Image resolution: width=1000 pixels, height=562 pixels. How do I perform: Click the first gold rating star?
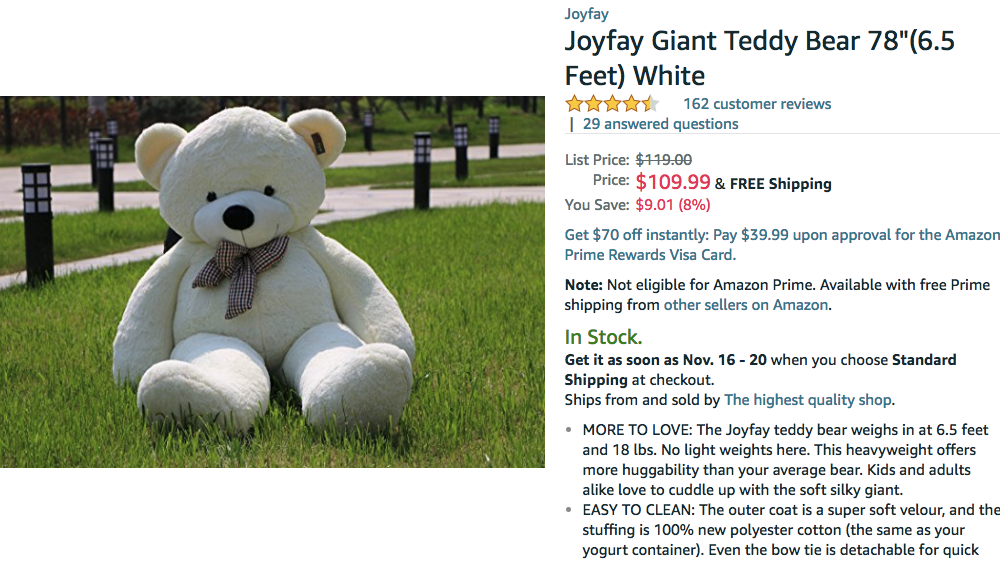574,103
